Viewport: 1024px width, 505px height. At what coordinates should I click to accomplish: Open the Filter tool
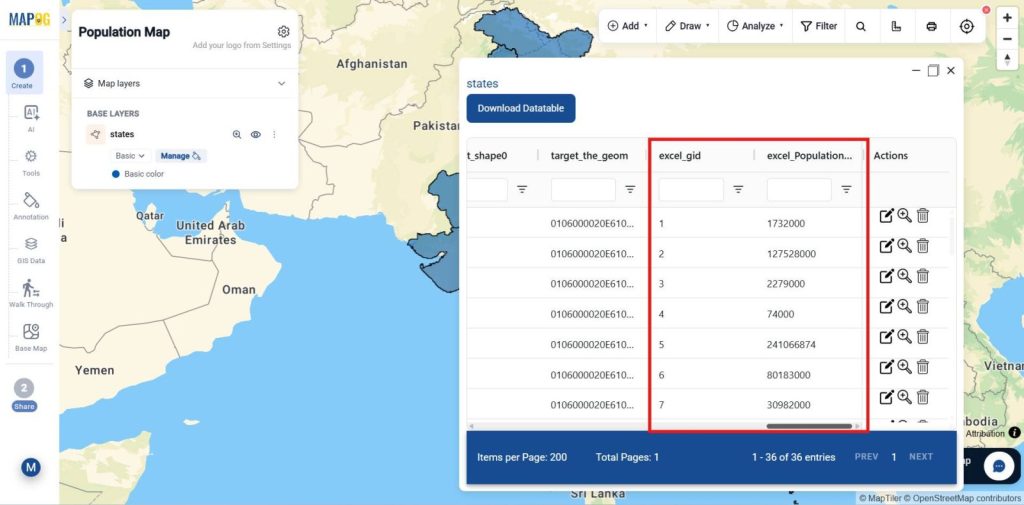pyautogui.click(x=819, y=26)
